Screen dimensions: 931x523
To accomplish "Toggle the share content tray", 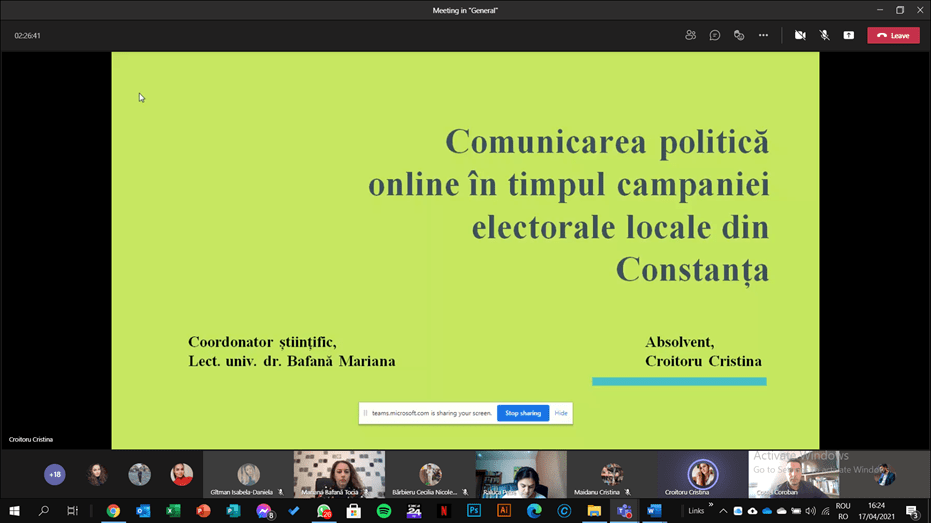I will (848, 35).
